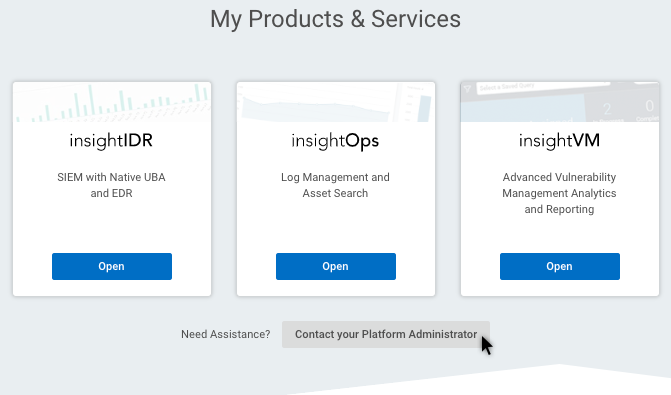Click 'Log Management and Asset Search' description
This screenshot has height=395, width=671.
pyautogui.click(x=335, y=185)
